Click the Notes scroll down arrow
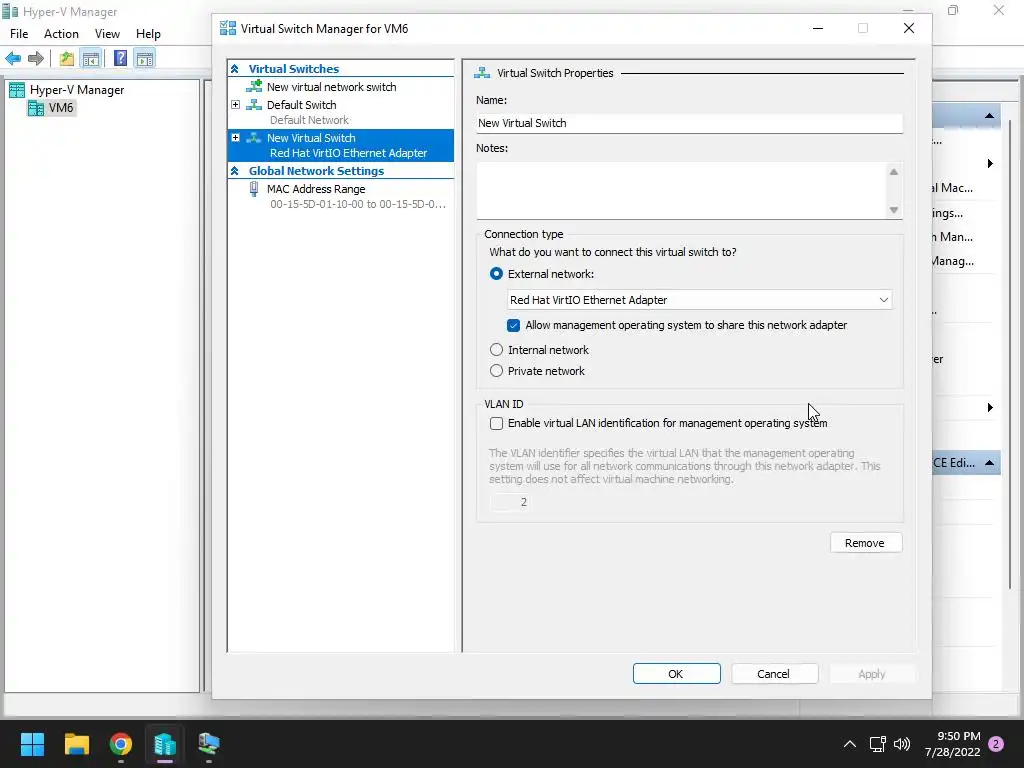 [894, 210]
